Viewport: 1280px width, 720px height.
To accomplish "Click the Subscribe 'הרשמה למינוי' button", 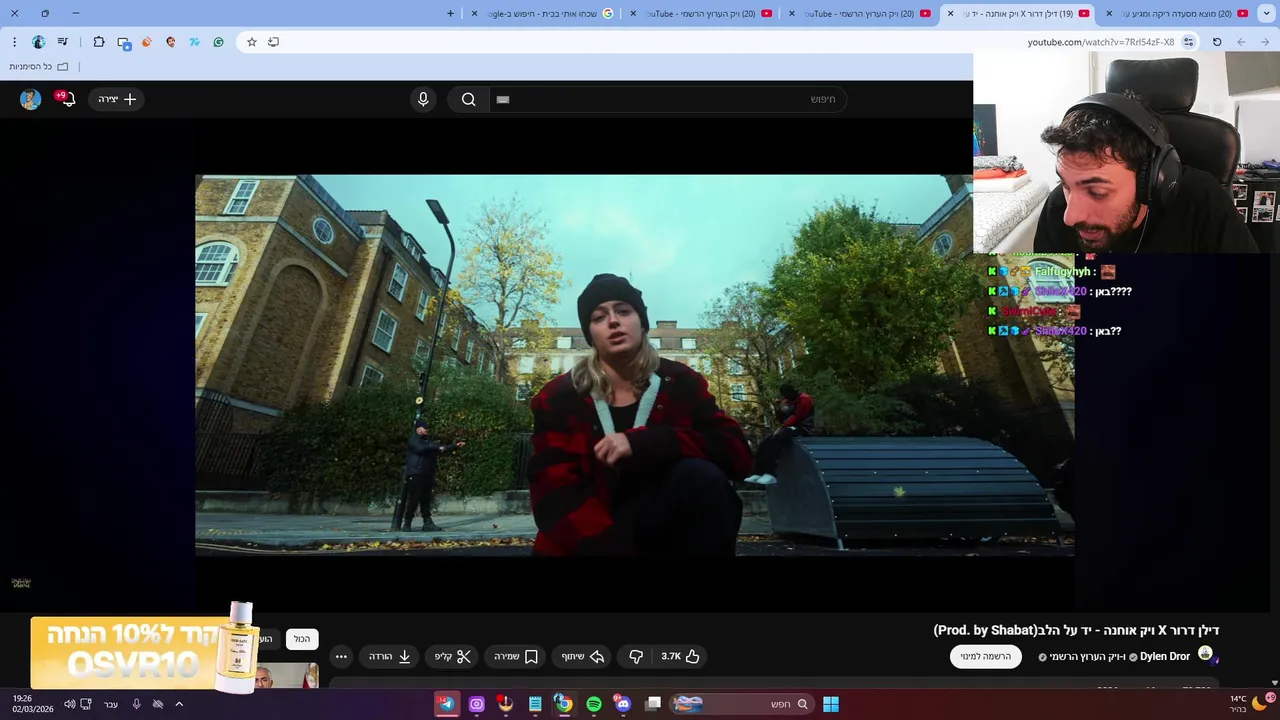I will (x=985, y=656).
